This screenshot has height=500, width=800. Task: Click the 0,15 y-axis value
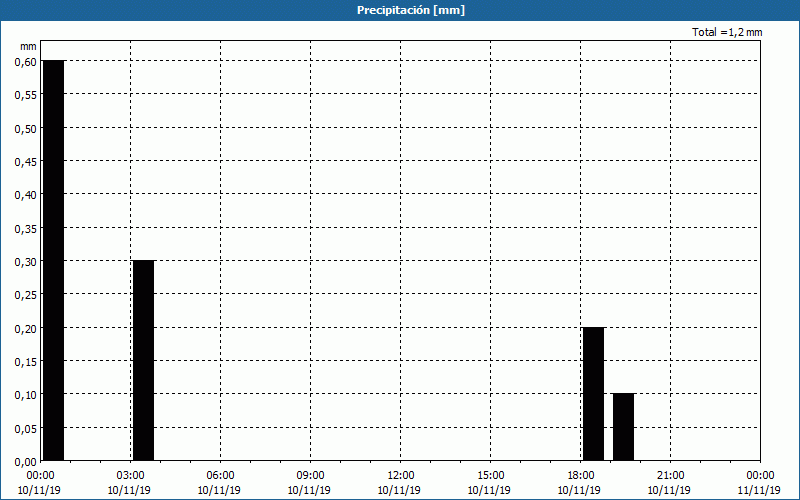26,362
